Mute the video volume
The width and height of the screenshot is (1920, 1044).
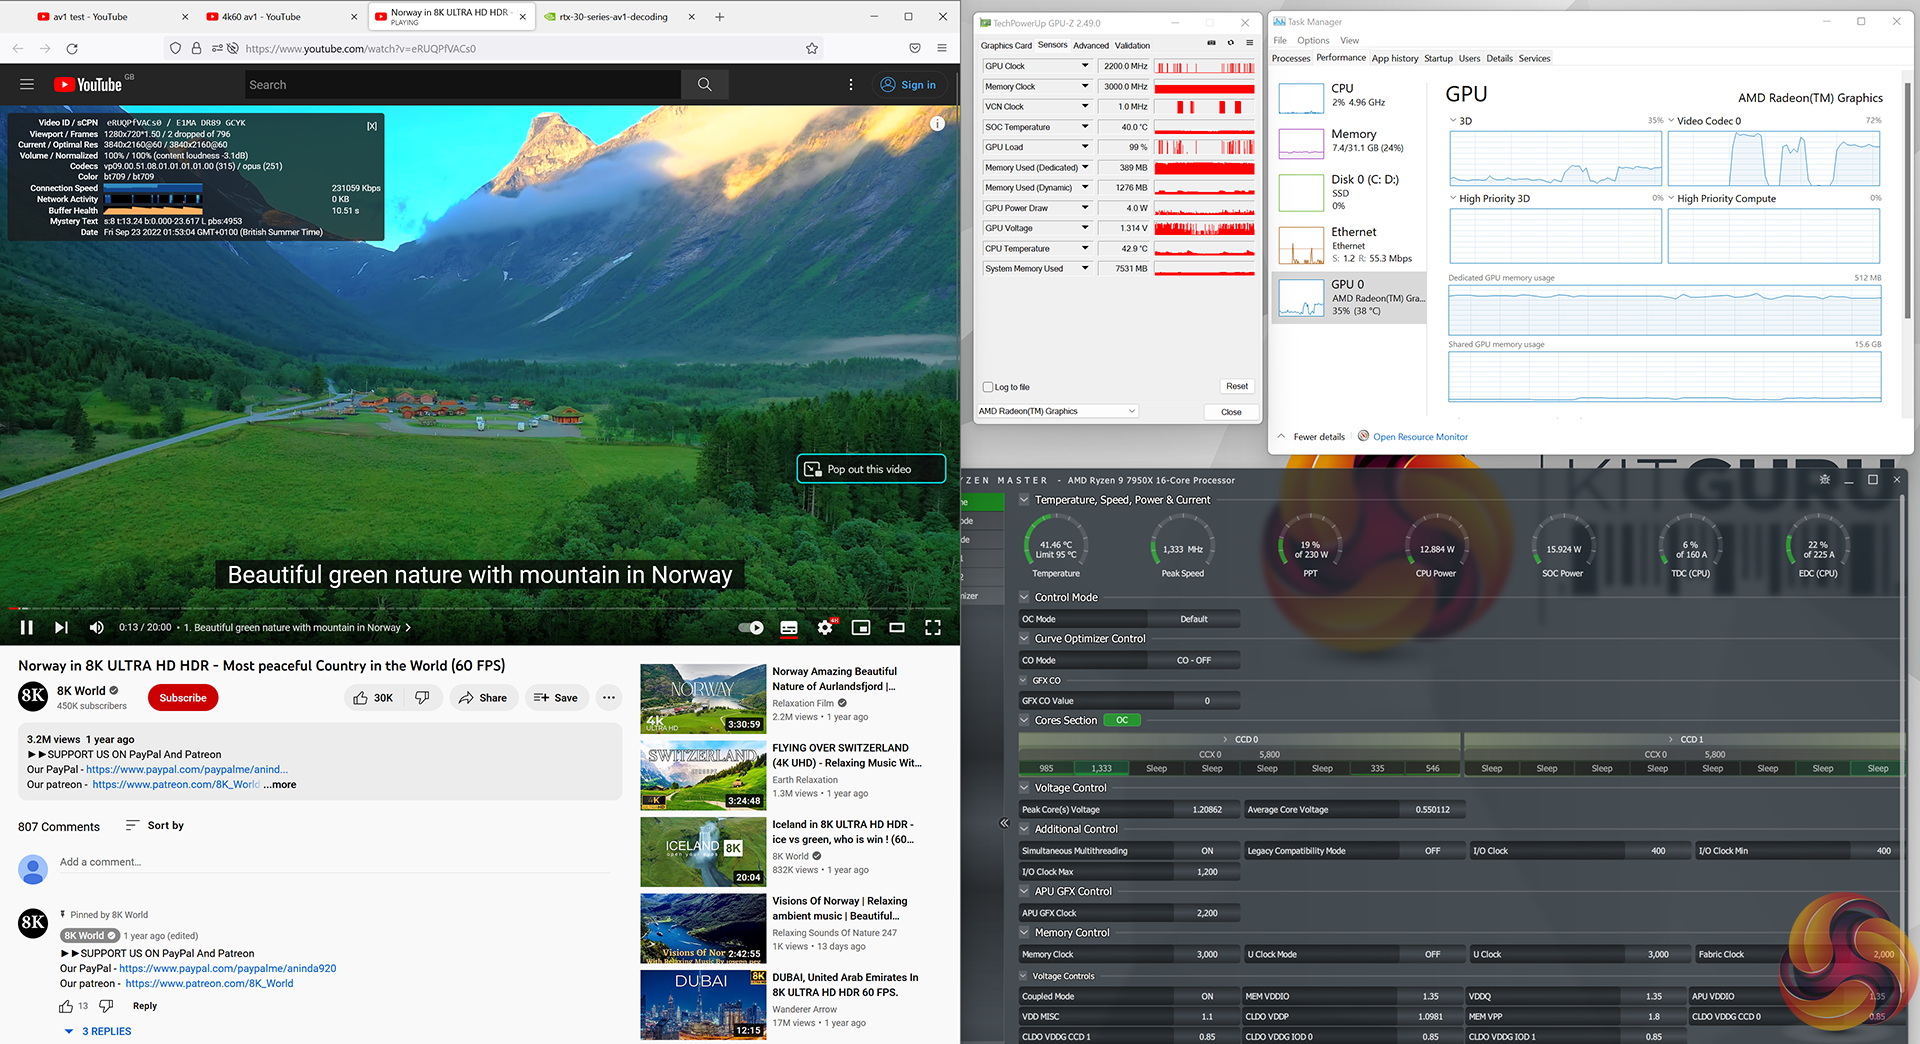(x=96, y=628)
